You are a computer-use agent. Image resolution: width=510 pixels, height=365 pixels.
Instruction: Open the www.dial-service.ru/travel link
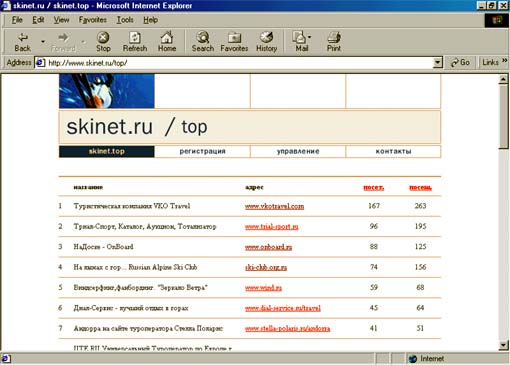click(283, 308)
